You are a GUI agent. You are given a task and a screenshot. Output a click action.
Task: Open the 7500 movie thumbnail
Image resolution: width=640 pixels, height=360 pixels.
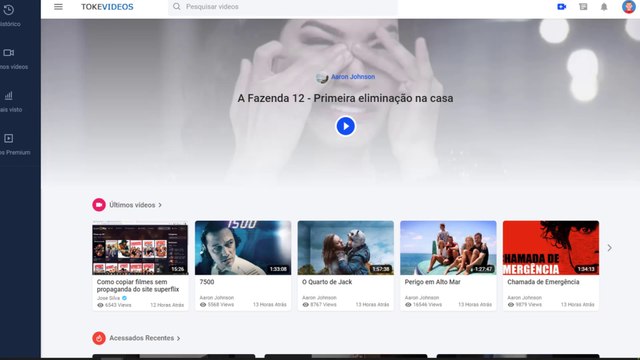point(243,248)
